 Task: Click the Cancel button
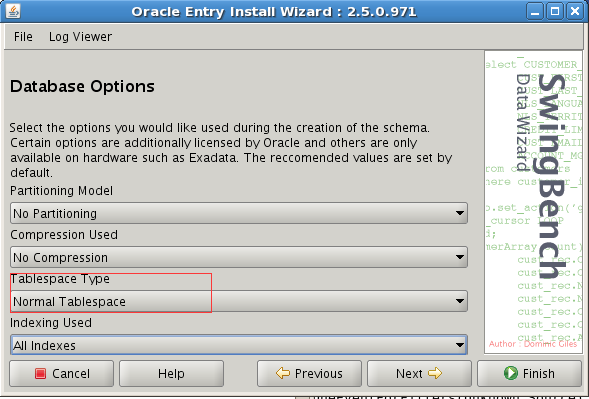click(62, 373)
